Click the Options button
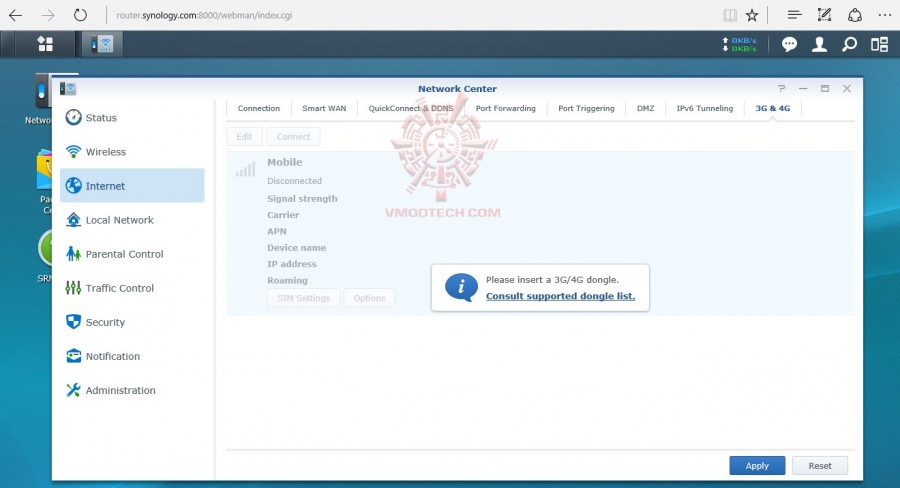The width and height of the screenshot is (900, 488). click(x=370, y=298)
